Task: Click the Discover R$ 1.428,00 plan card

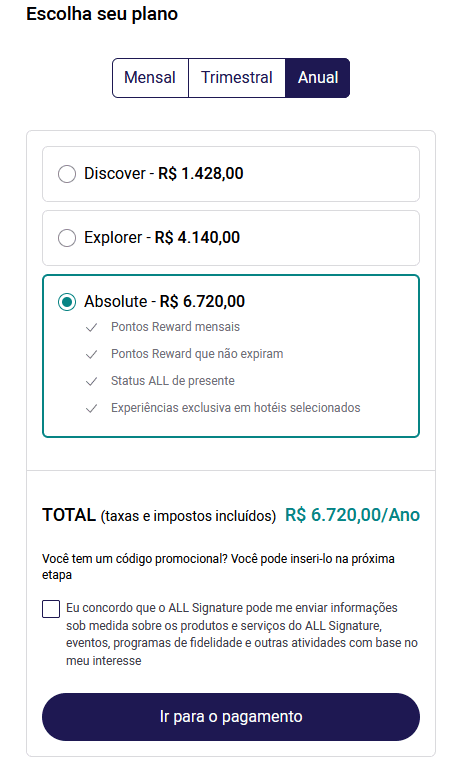Action: point(231,174)
